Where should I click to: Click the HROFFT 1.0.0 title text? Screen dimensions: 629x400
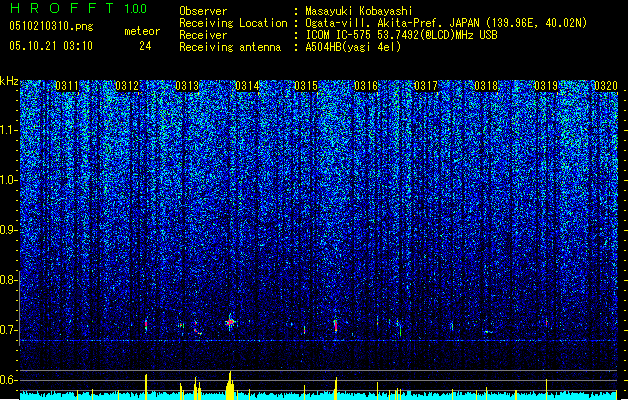(78, 8)
